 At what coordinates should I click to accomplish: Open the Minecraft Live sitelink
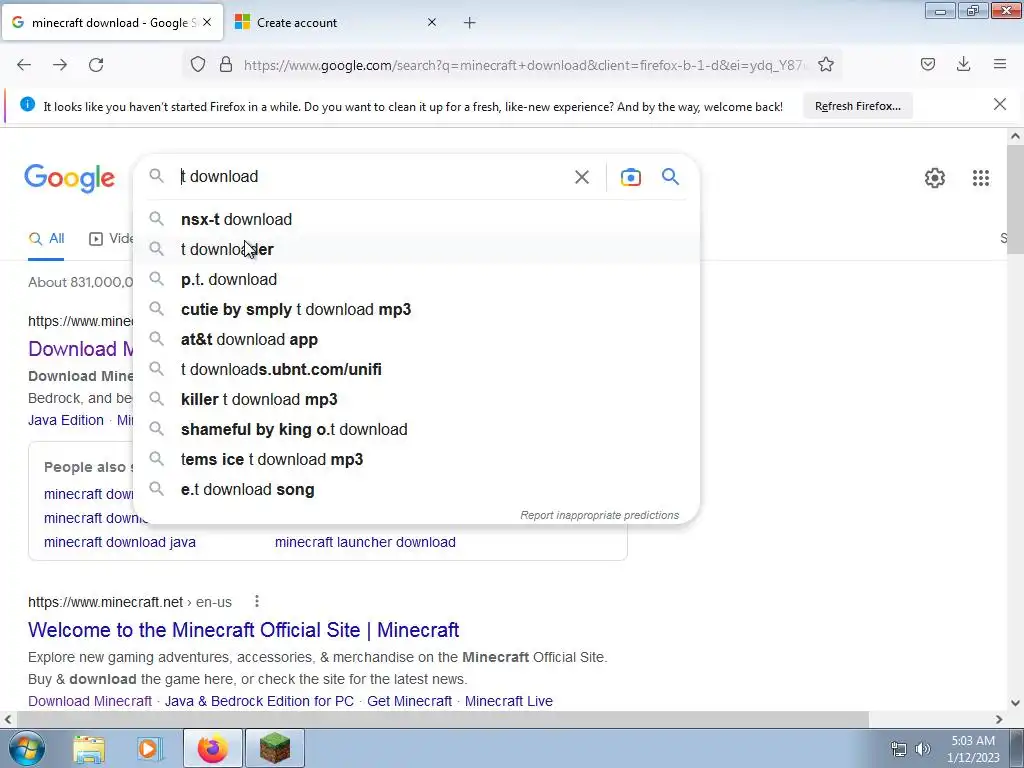point(509,701)
